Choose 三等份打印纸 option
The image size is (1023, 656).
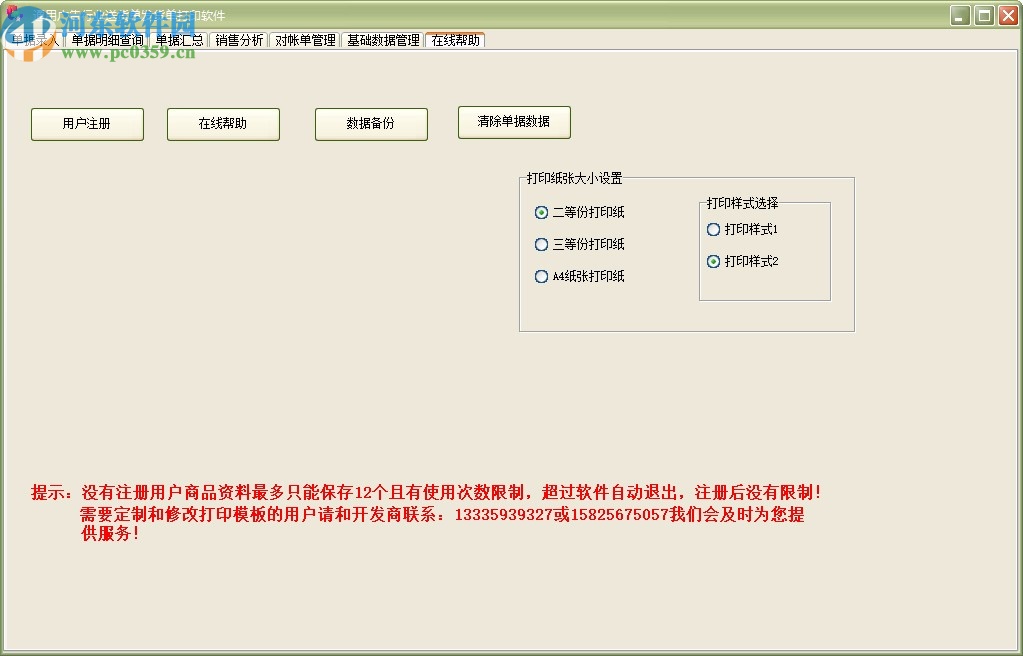pyautogui.click(x=579, y=244)
